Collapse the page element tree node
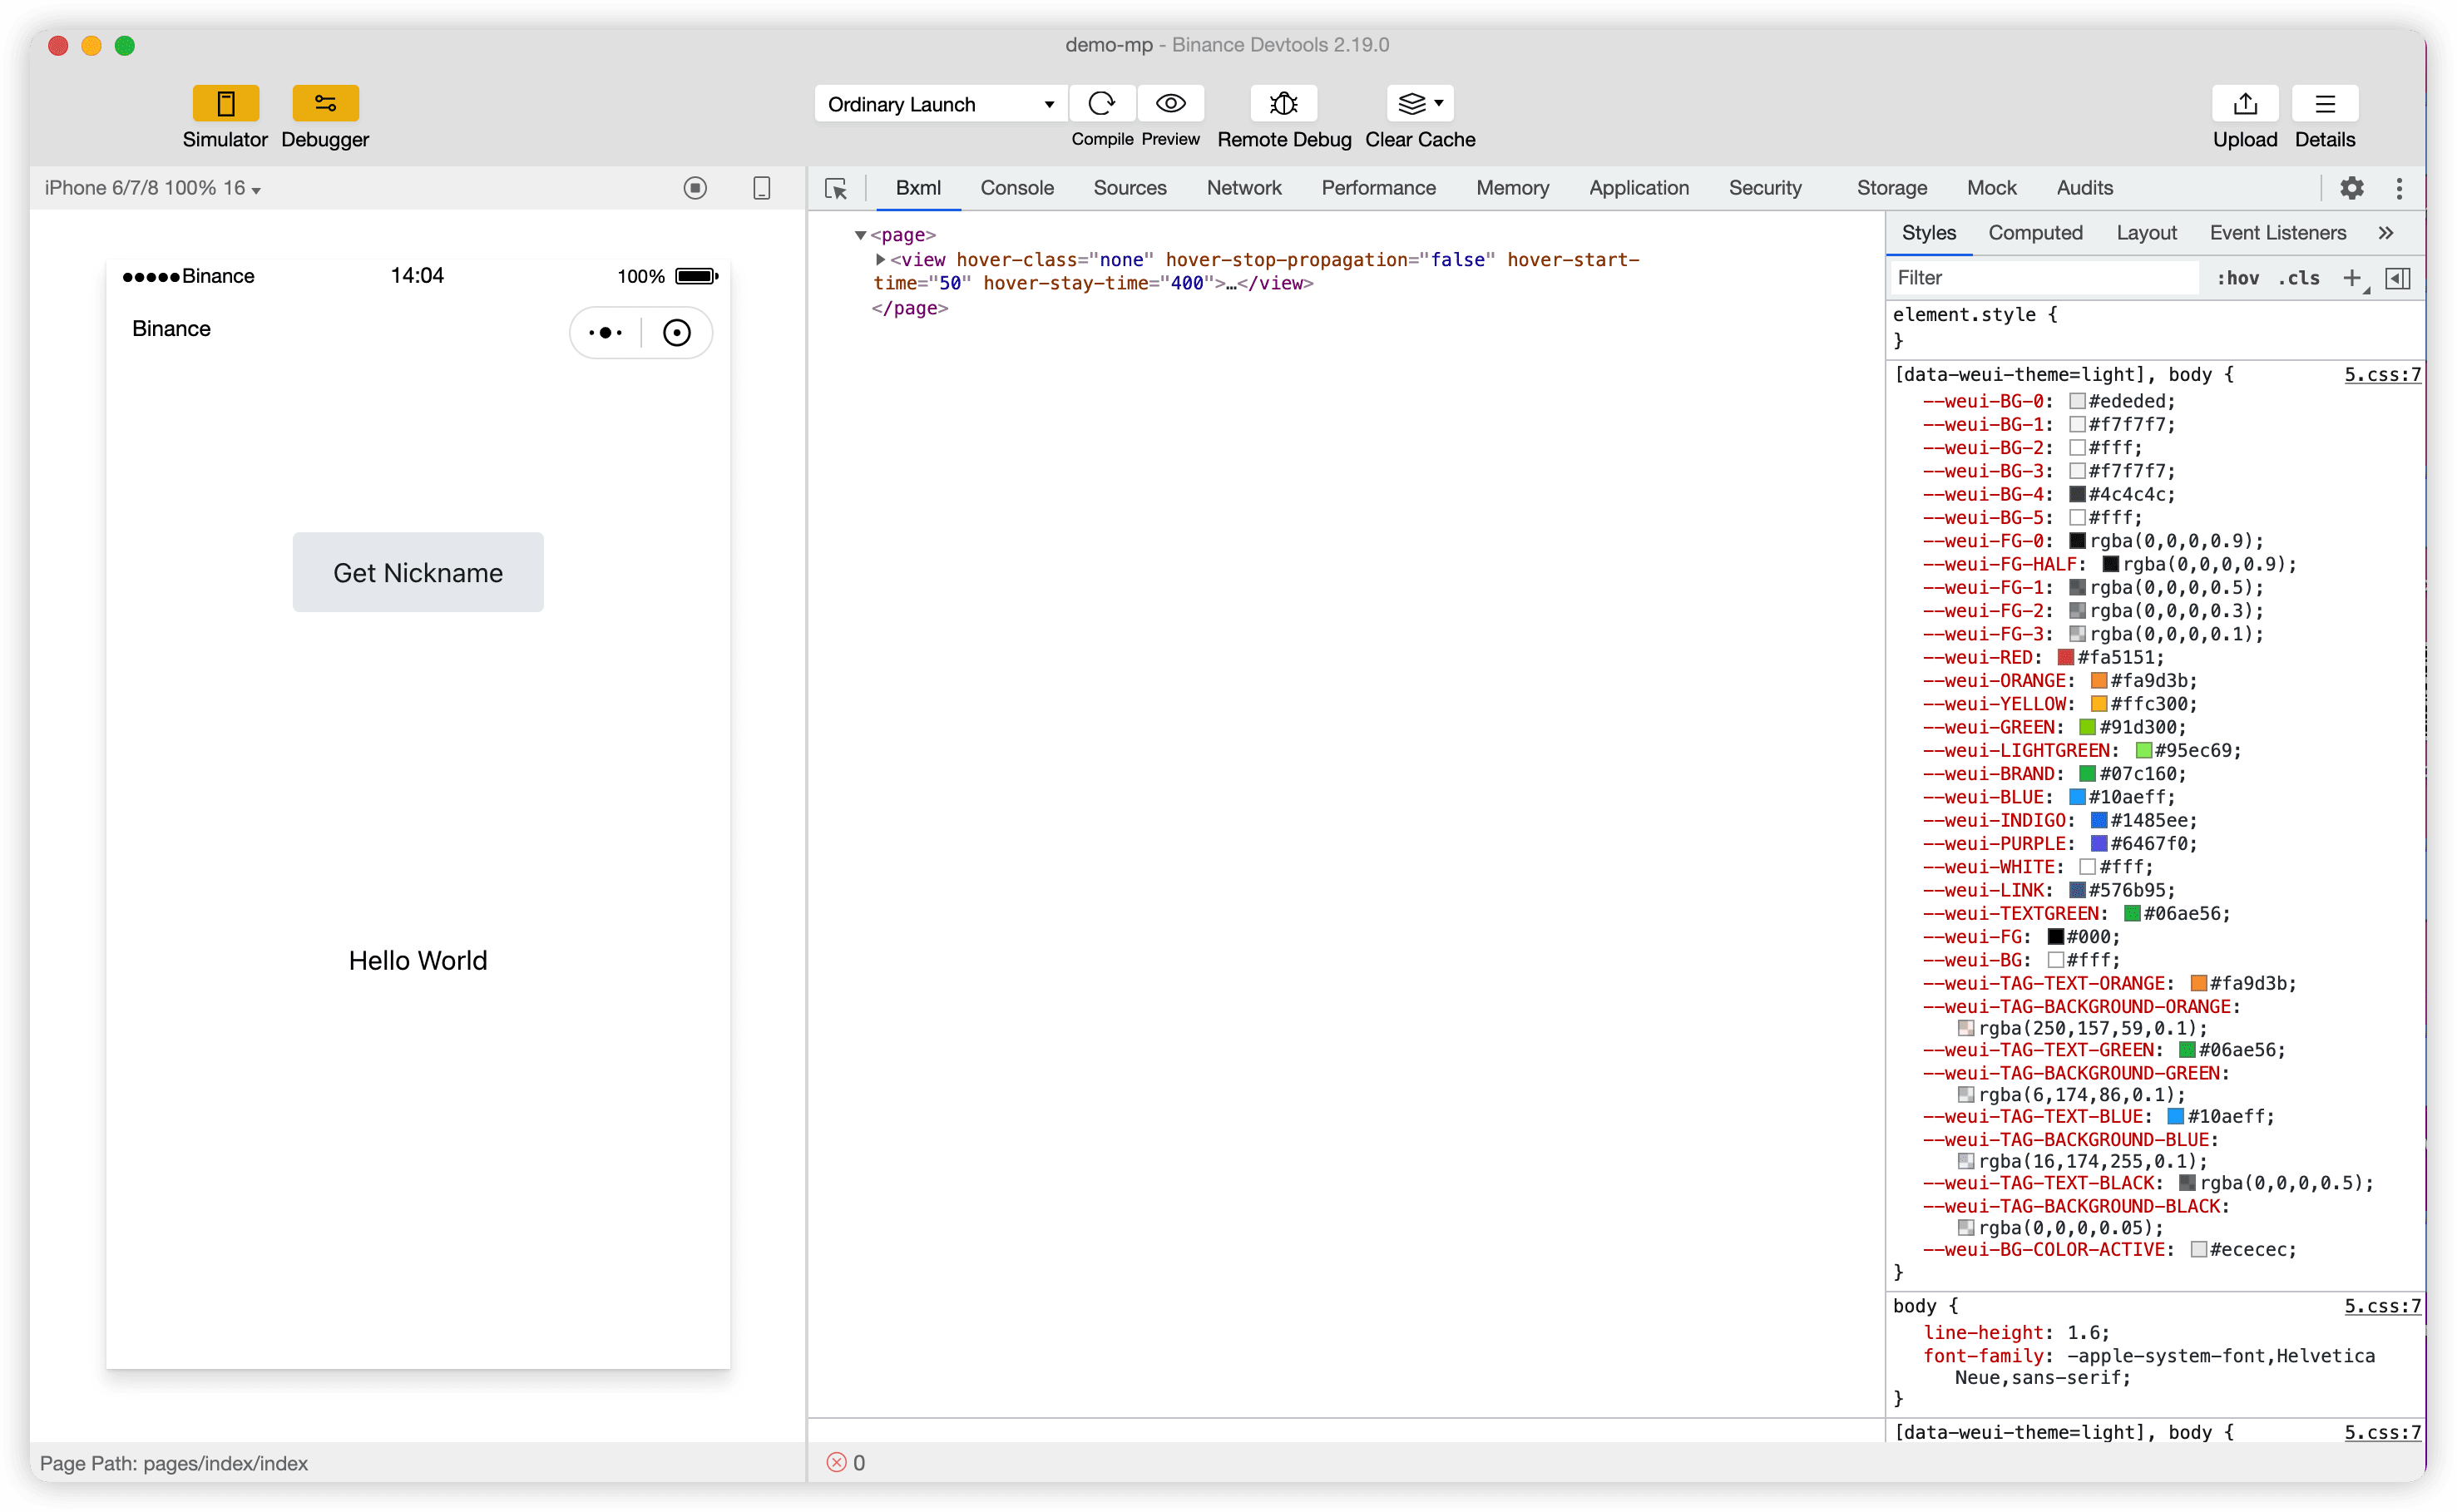Screen dimensions: 2457x1512 (x=860, y=235)
